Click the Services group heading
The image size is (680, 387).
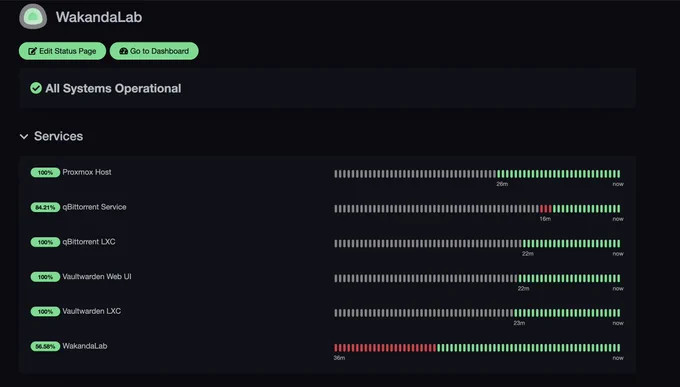59,136
